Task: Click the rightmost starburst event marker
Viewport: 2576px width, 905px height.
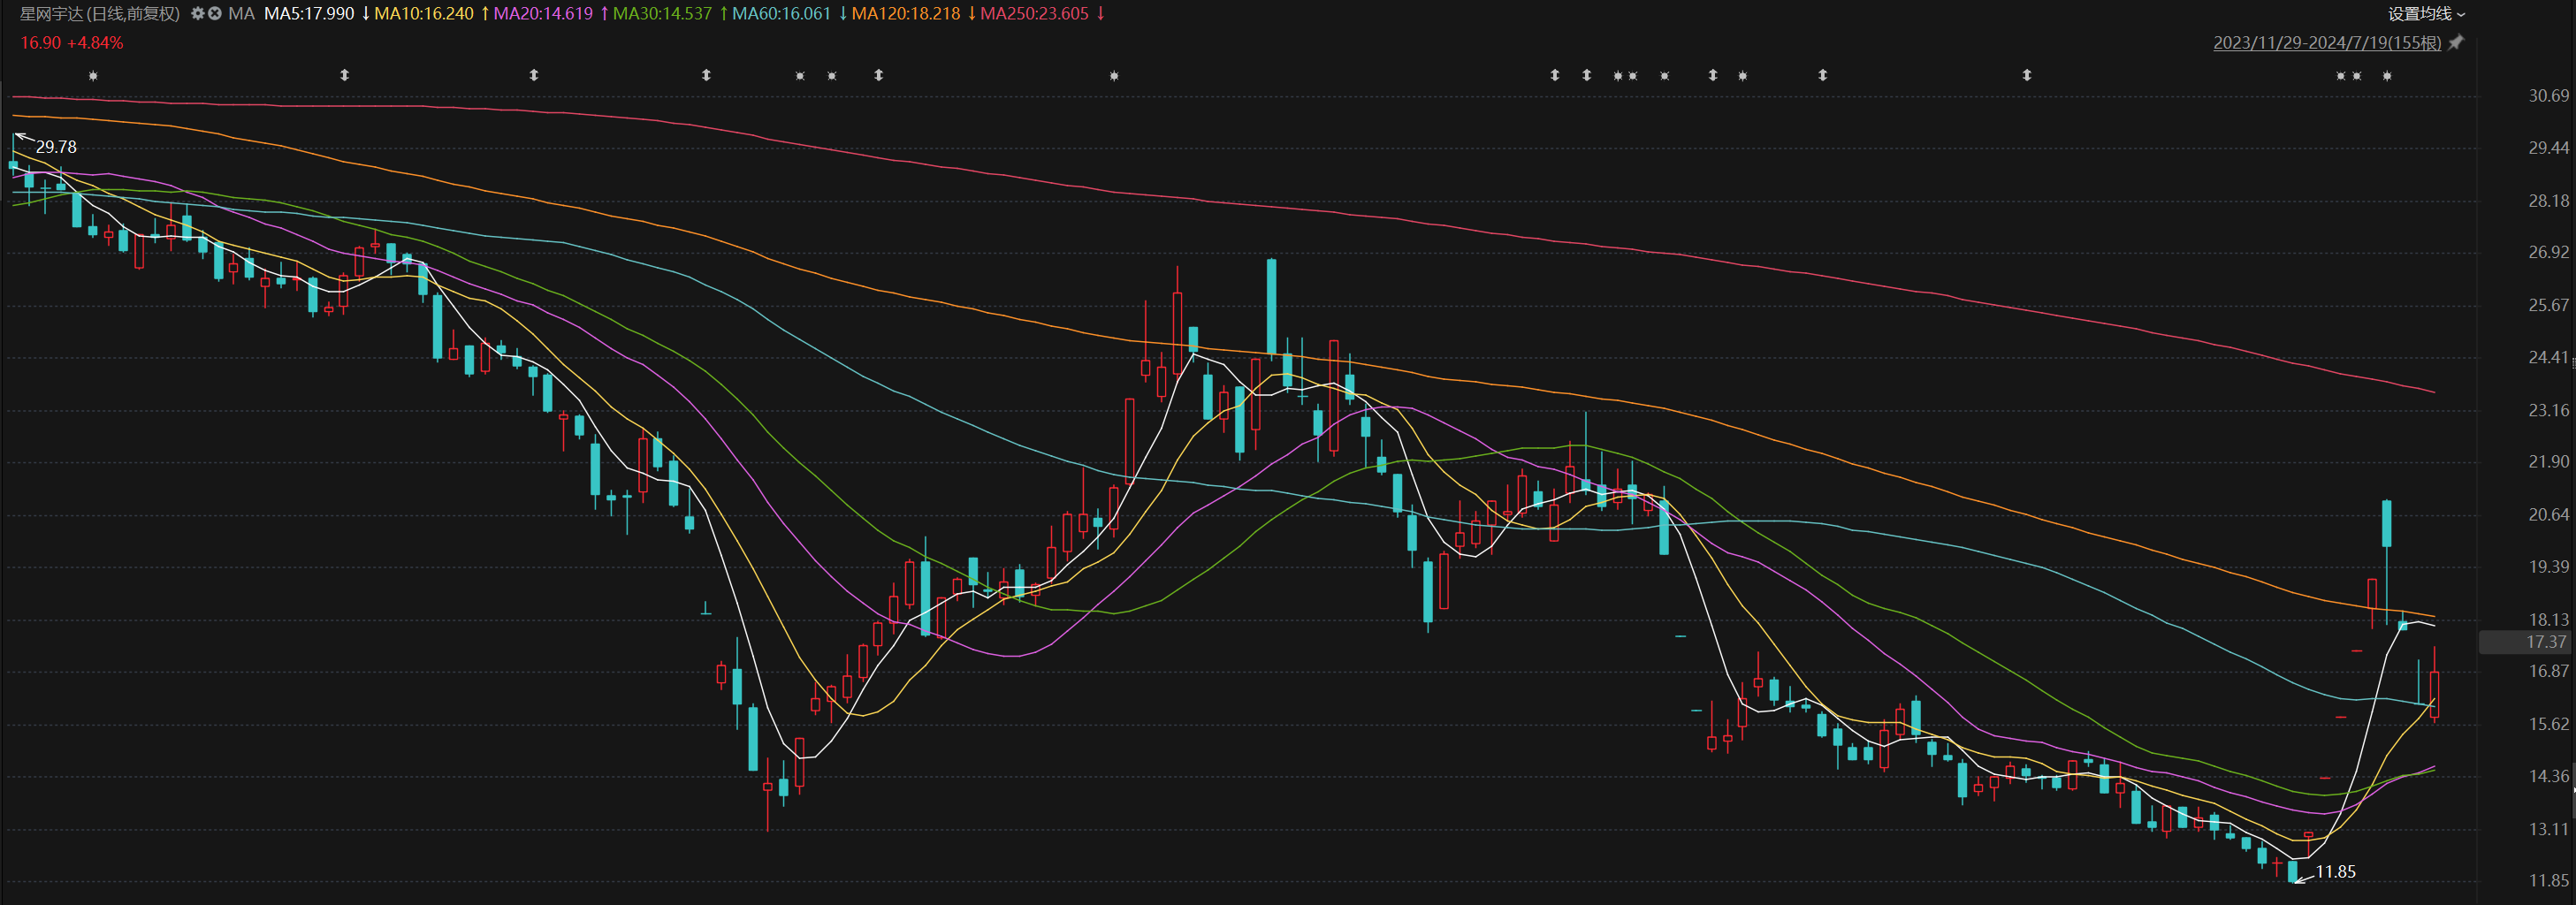Action: pyautogui.click(x=2387, y=76)
